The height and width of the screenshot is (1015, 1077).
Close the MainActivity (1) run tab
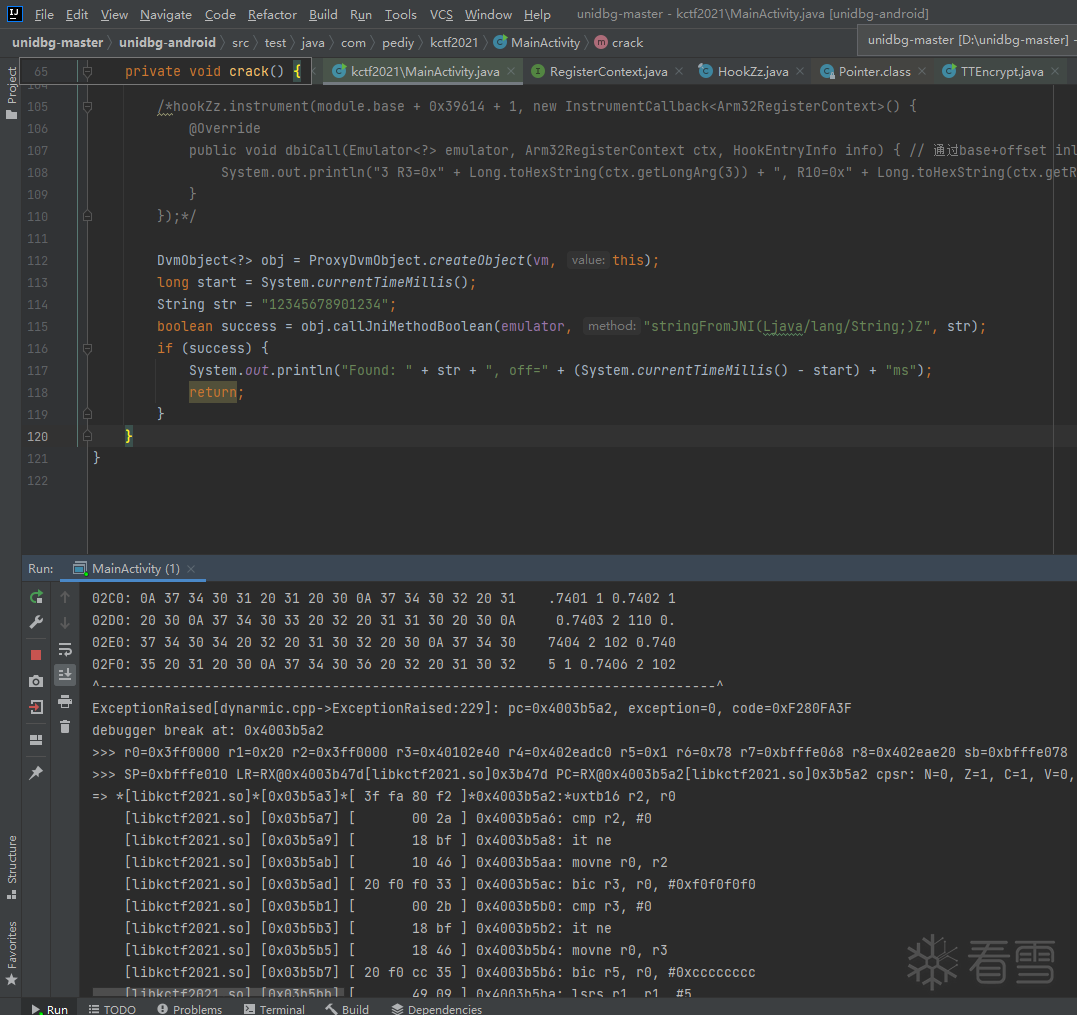[x=191, y=569]
